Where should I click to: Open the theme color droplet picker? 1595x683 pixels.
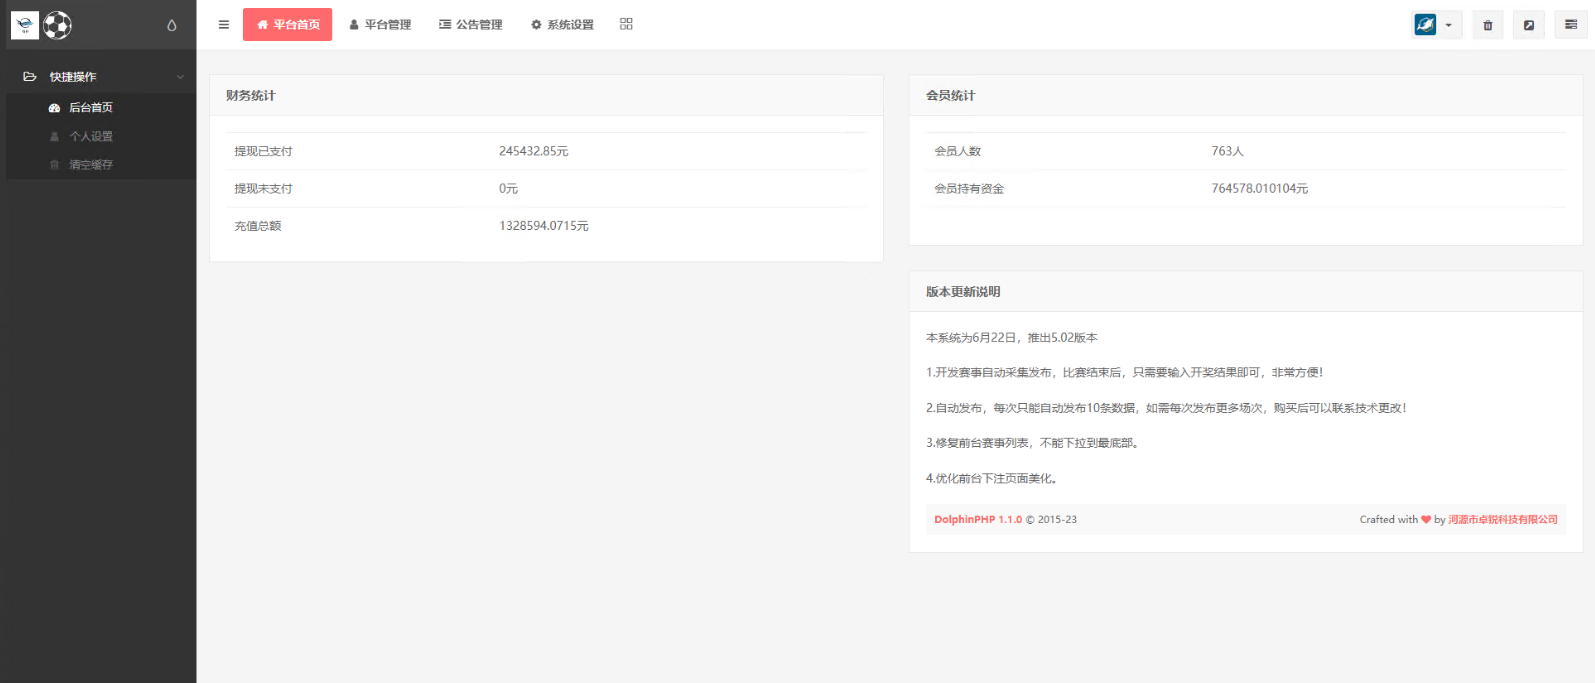pos(172,25)
